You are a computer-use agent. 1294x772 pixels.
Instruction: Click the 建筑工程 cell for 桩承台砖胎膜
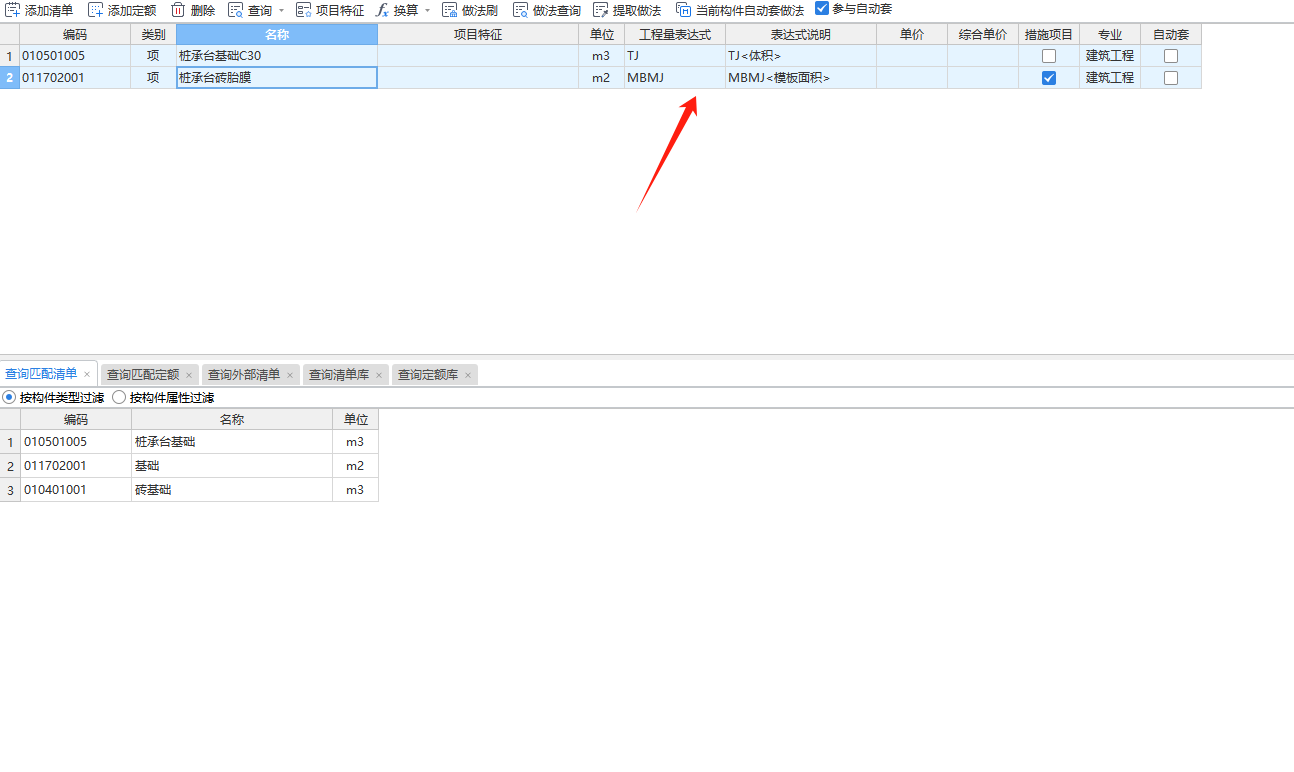point(1110,78)
